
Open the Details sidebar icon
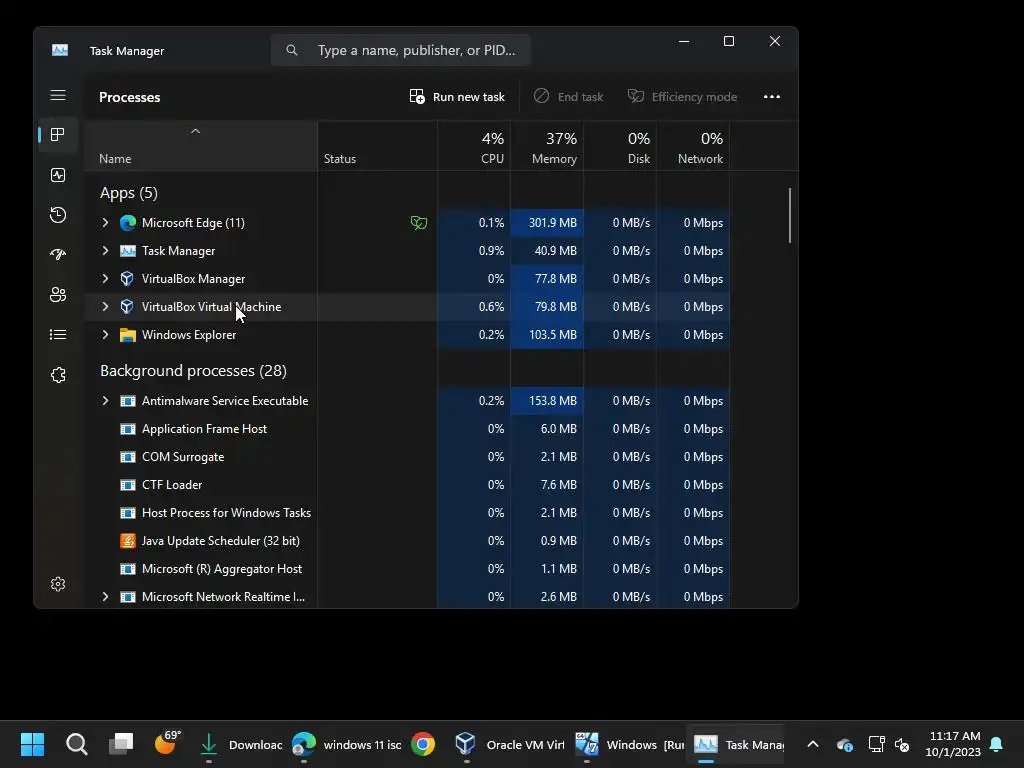pyautogui.click(x=58, y=334)
